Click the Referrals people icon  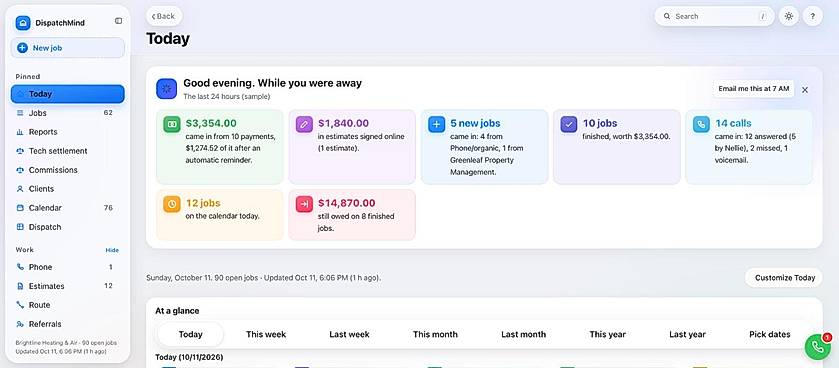tap(20, 324)
